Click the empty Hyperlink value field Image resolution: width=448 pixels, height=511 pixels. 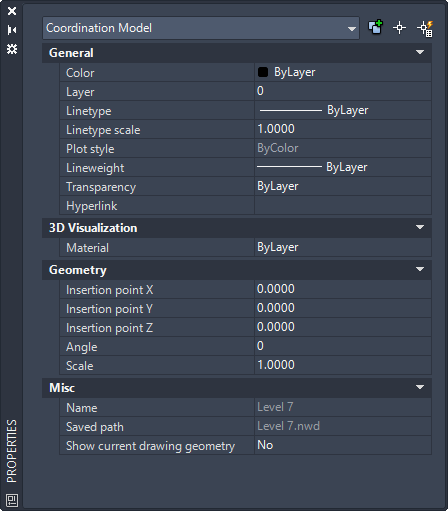point(343,205)
